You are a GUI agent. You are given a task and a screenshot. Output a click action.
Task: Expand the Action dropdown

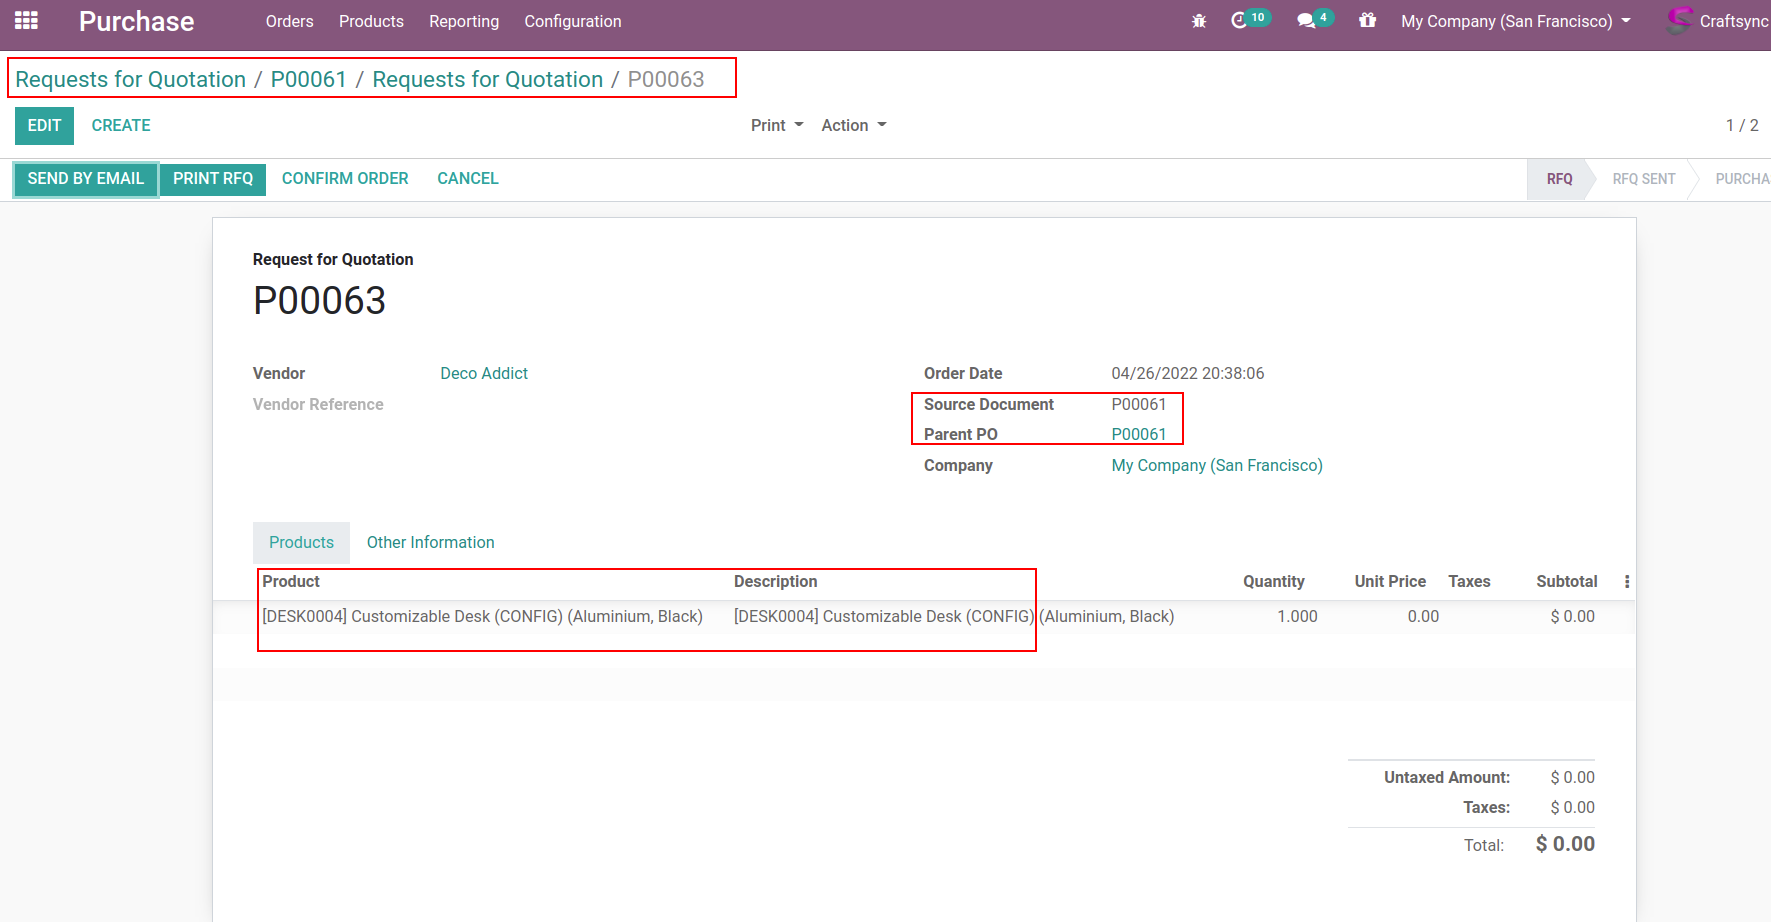[853, 125]
